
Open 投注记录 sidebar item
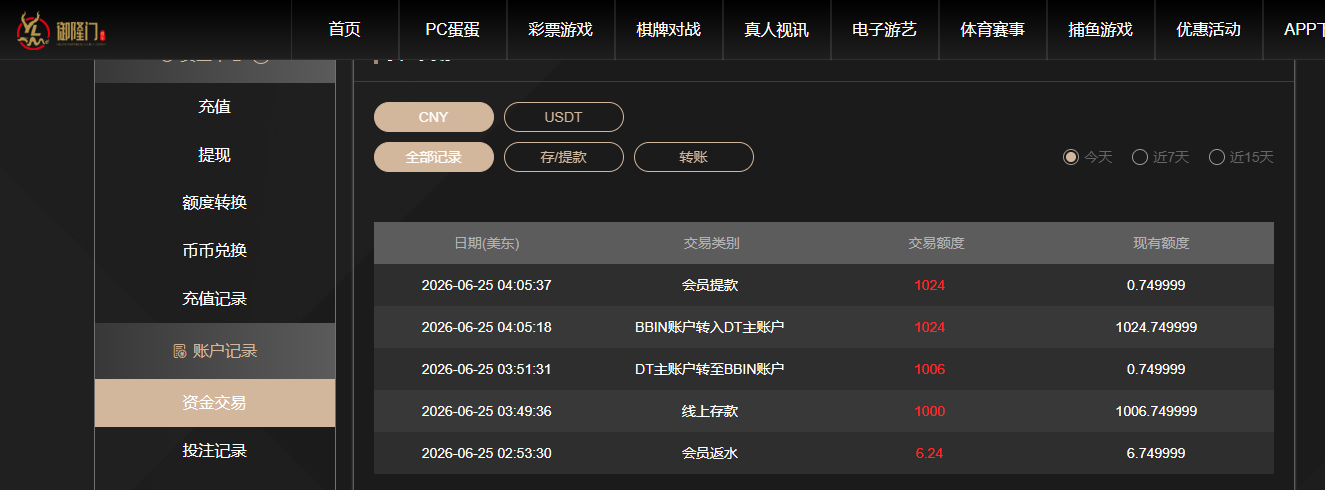click(215, 451)
